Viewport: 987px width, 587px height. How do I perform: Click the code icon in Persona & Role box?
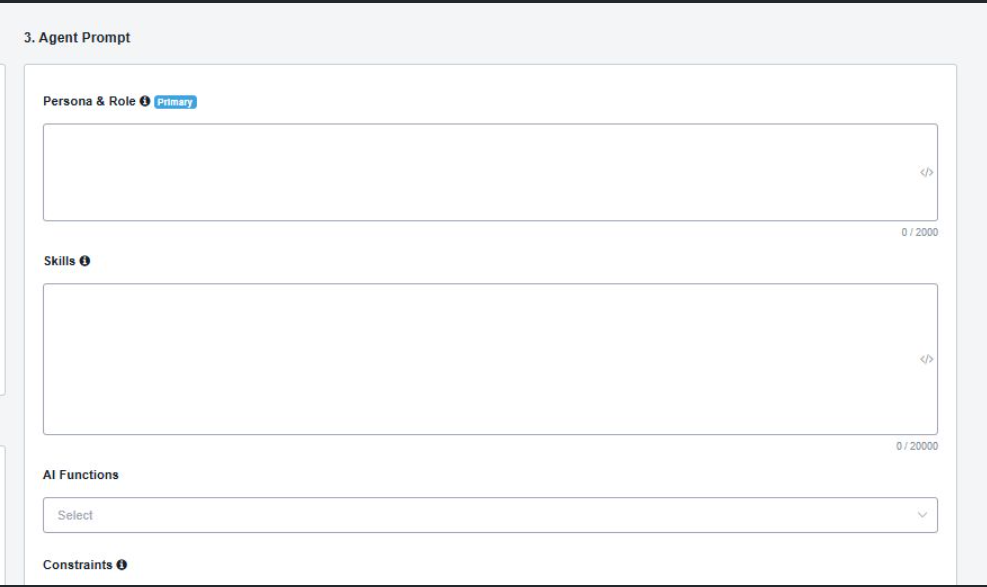pos(926,172)
